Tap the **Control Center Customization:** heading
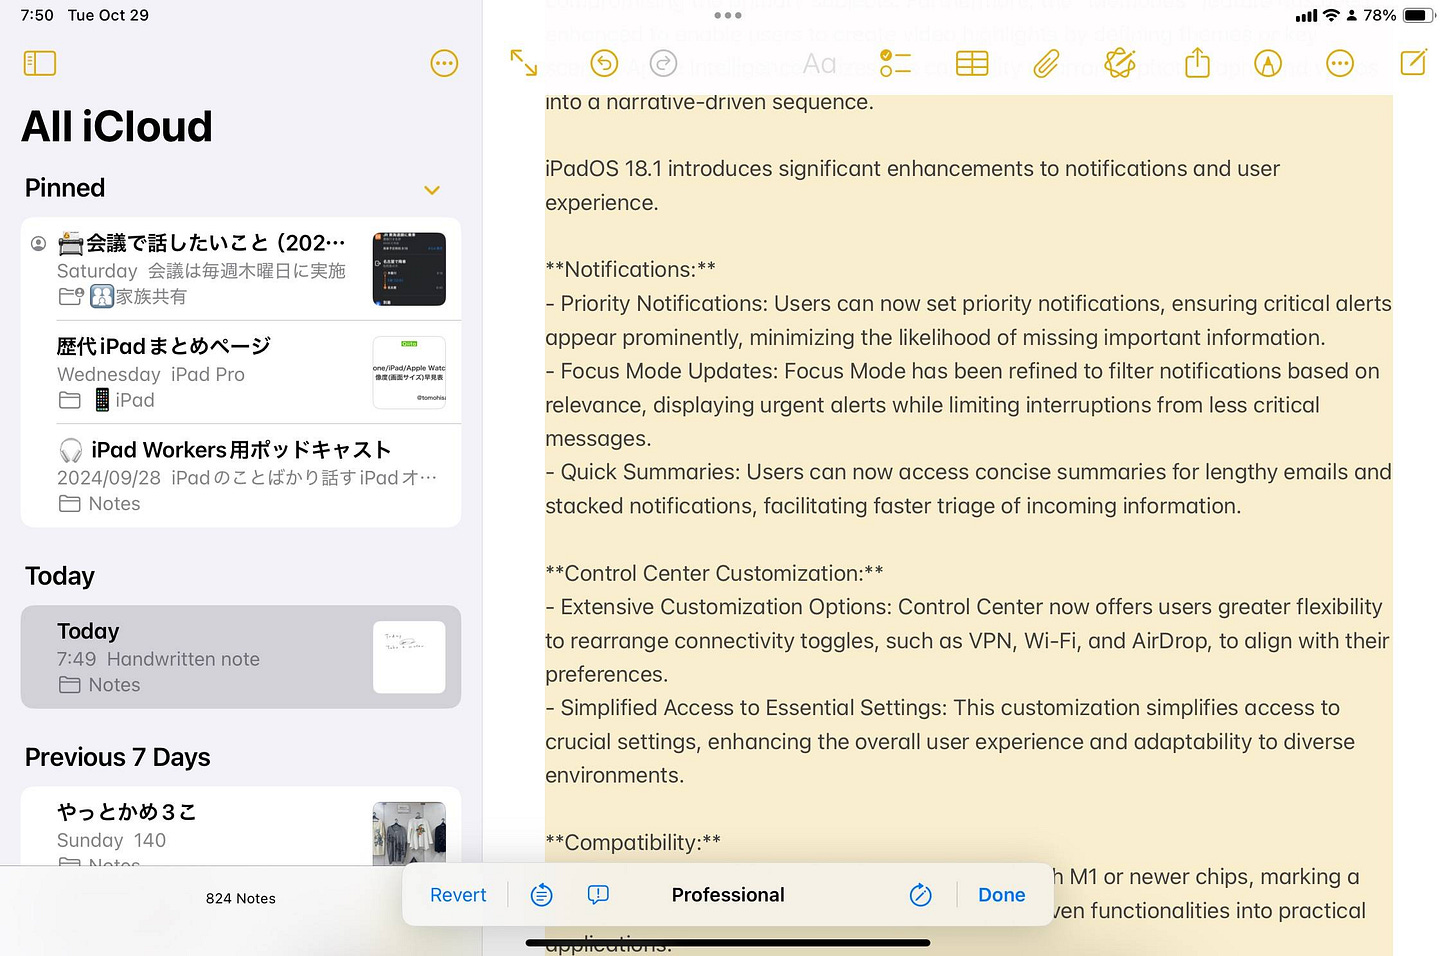The image size is (1456, 956). point(714,573)
